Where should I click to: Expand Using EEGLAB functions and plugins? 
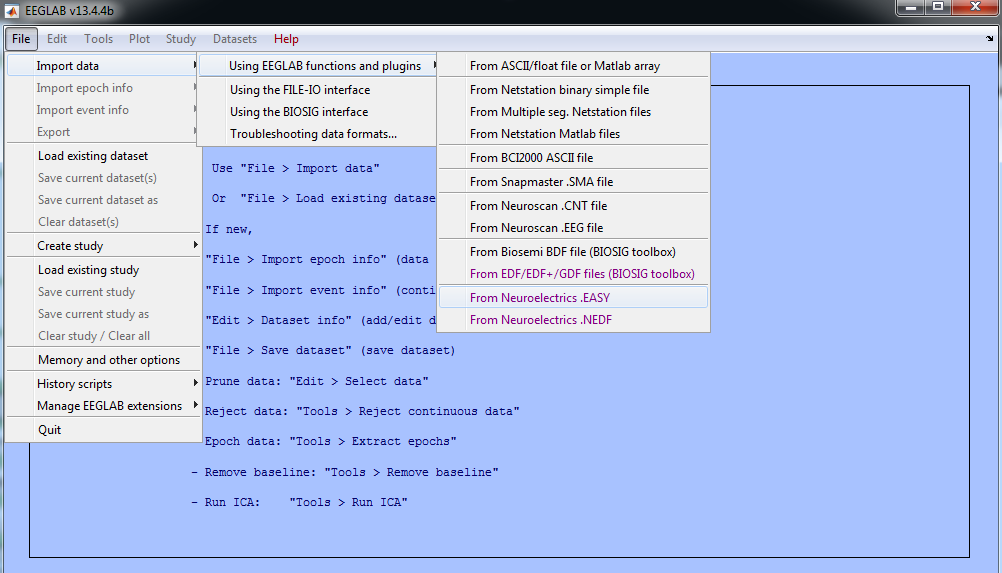318,66
